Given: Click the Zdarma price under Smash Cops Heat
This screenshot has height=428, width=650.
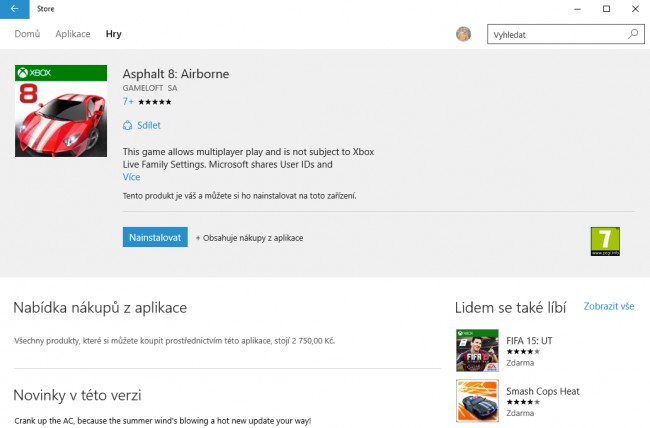Looking at the screenshot, I should pos(520,413).
